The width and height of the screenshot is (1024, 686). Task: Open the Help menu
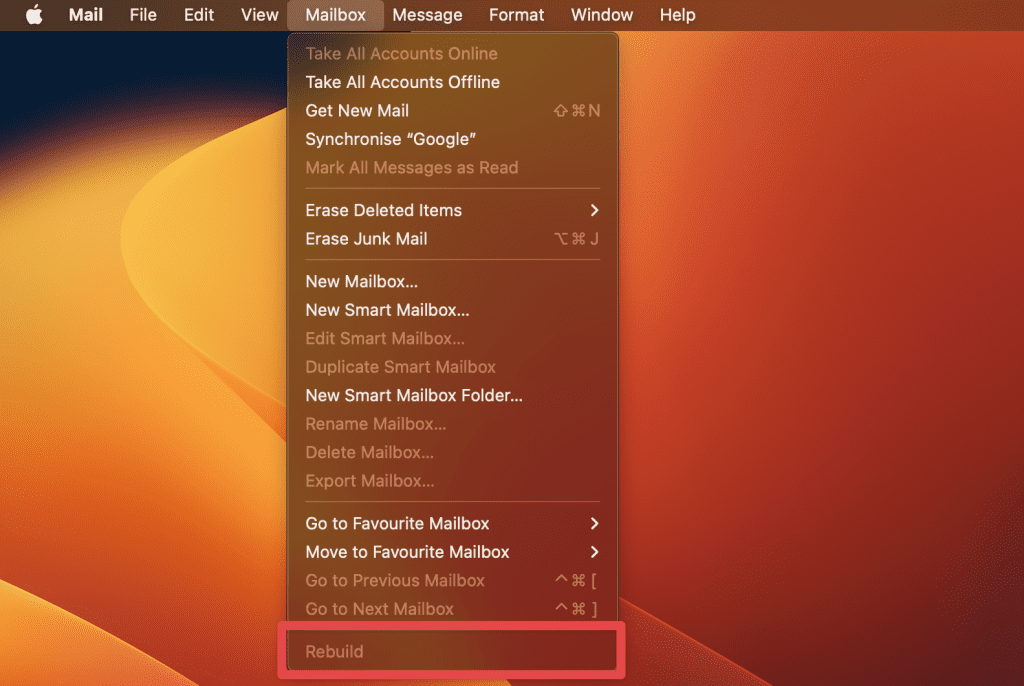coord(677,14)
